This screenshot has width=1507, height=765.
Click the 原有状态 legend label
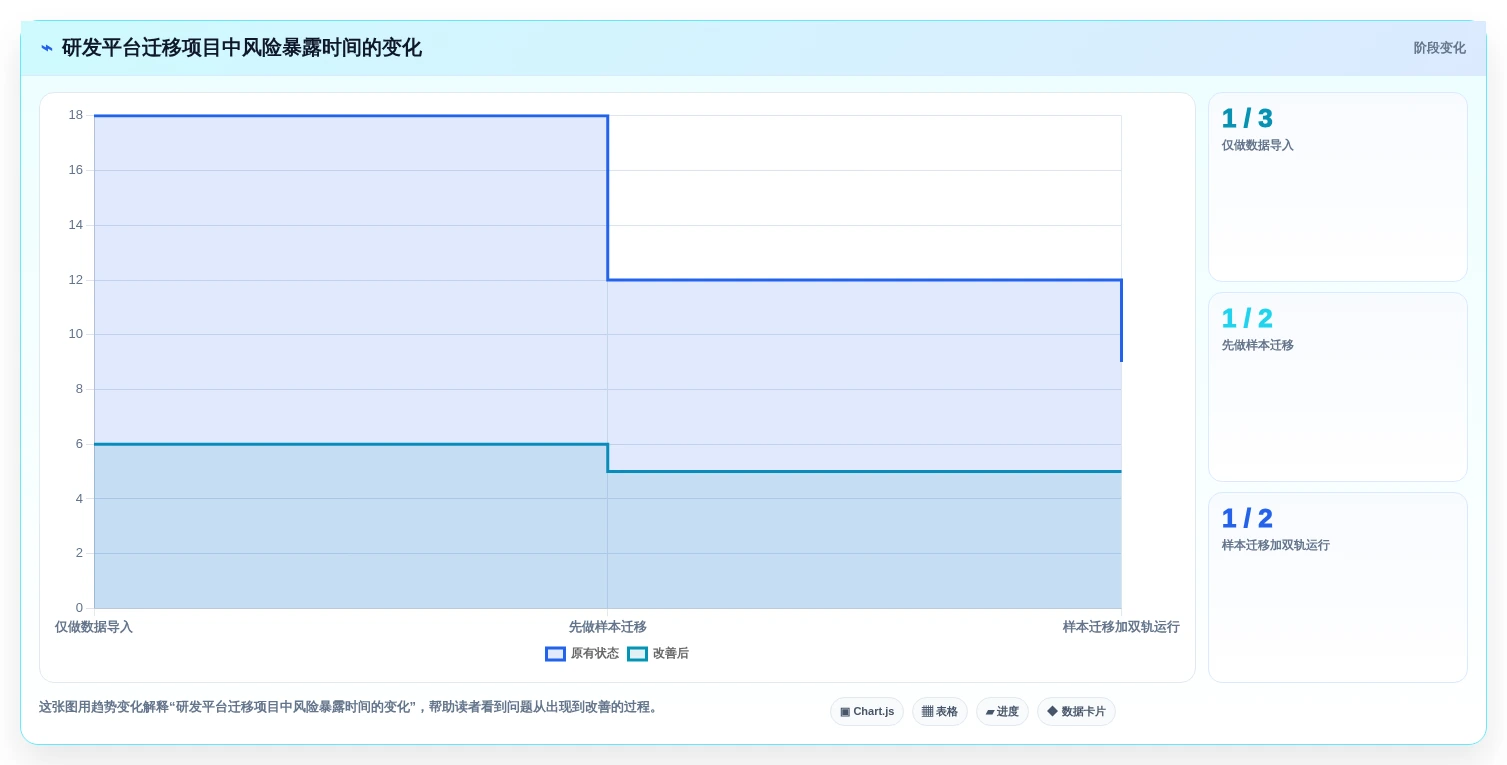595,654
